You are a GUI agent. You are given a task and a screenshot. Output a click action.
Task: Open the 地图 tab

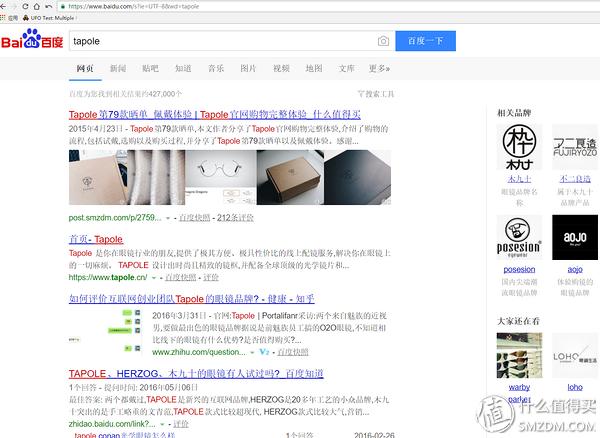coord(314,68)
